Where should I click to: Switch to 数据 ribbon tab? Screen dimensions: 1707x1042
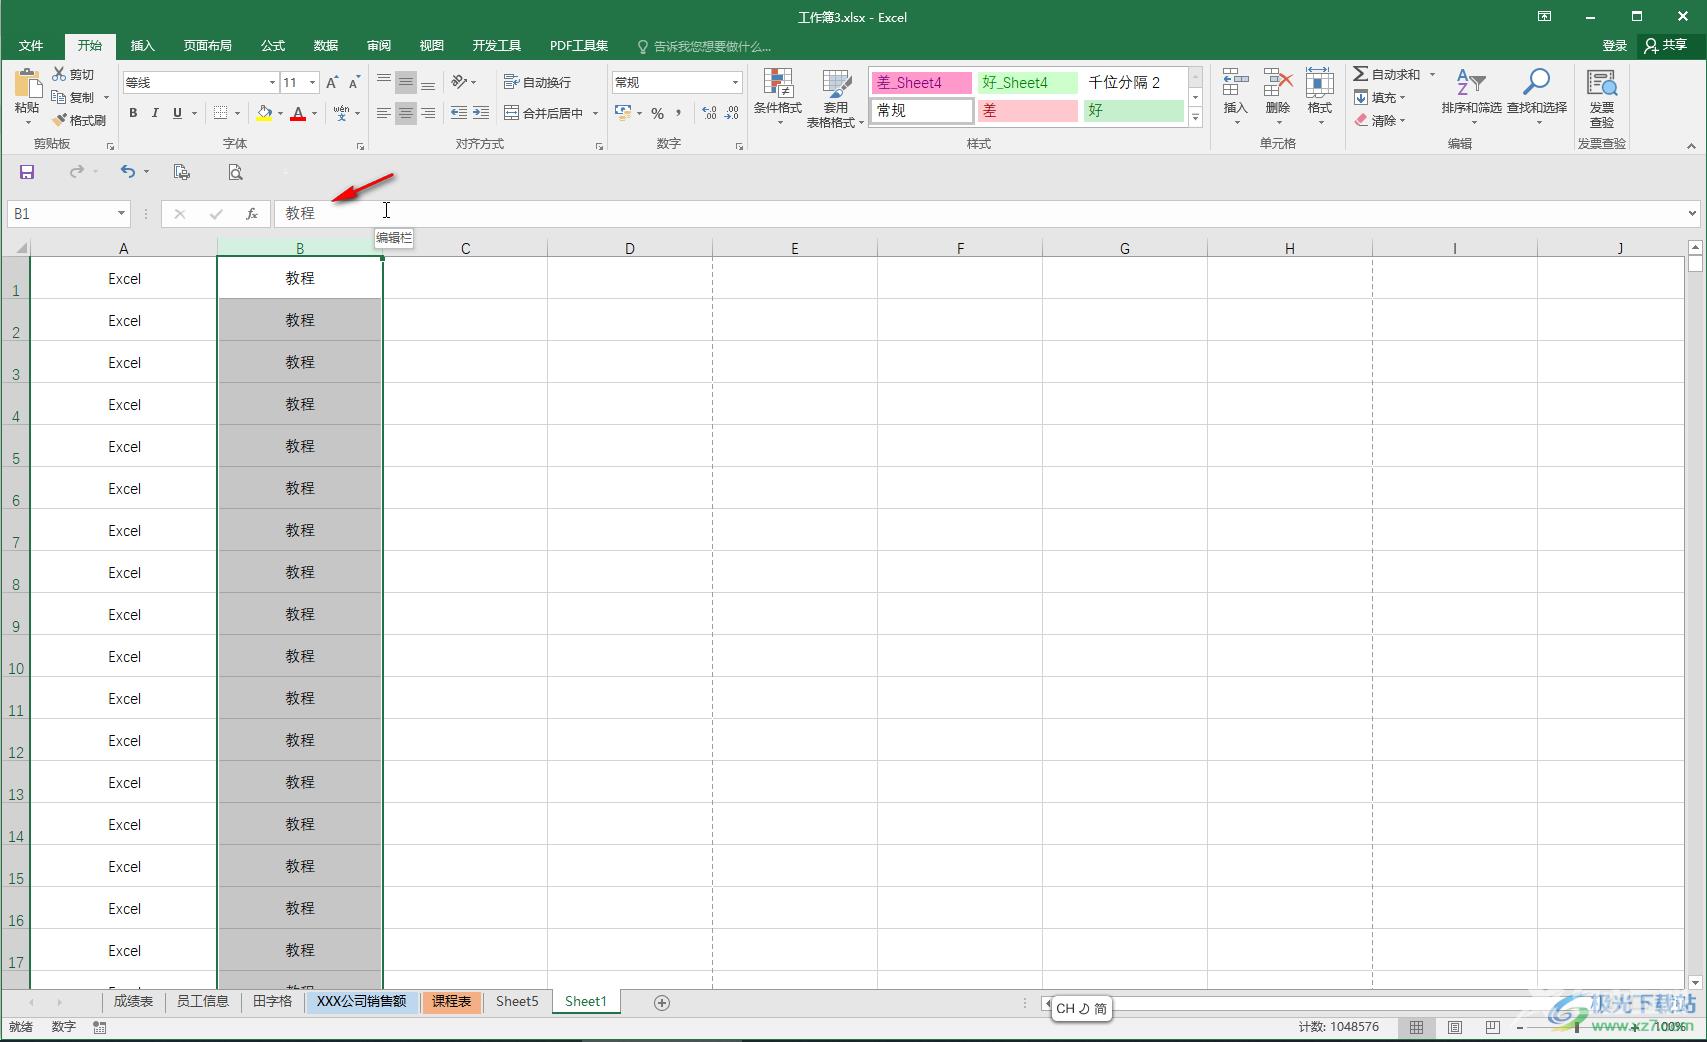coord(326,46)
